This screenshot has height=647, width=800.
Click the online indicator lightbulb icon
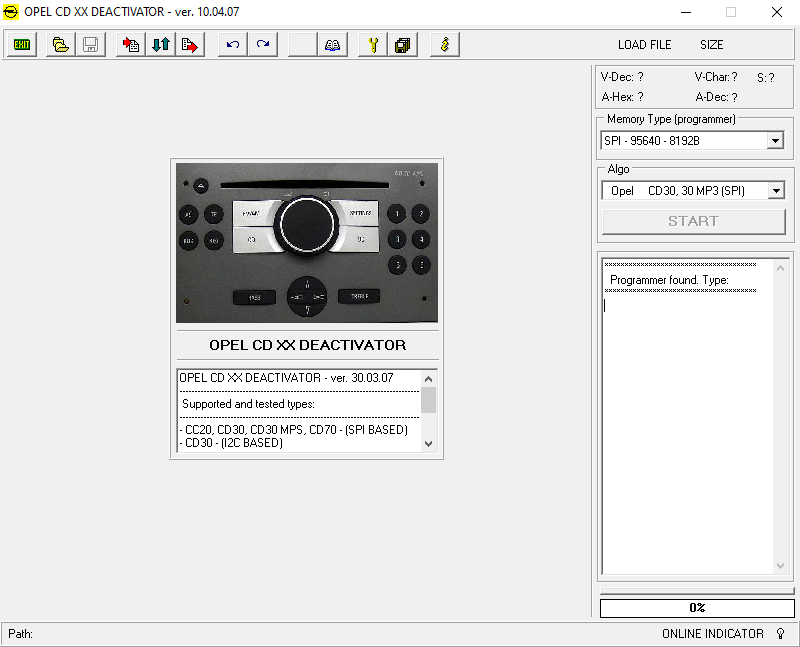pos(780,633)
